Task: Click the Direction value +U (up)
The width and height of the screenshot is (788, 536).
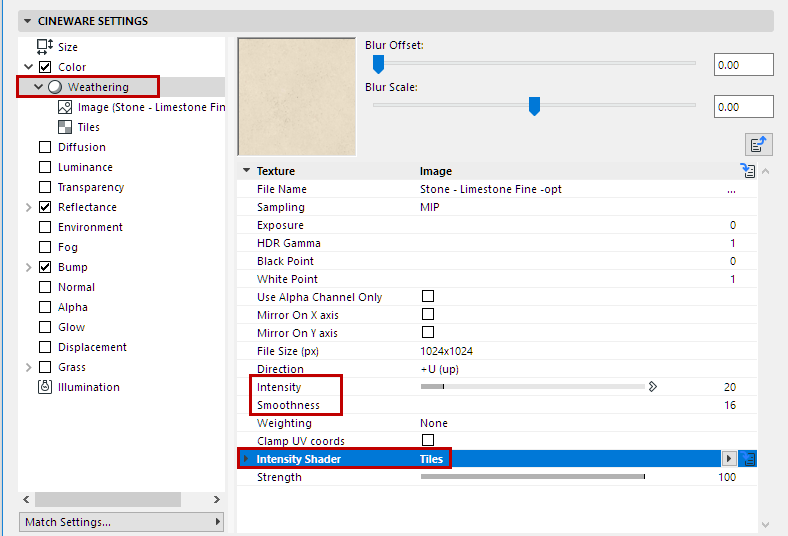Action: coord(440,369)
